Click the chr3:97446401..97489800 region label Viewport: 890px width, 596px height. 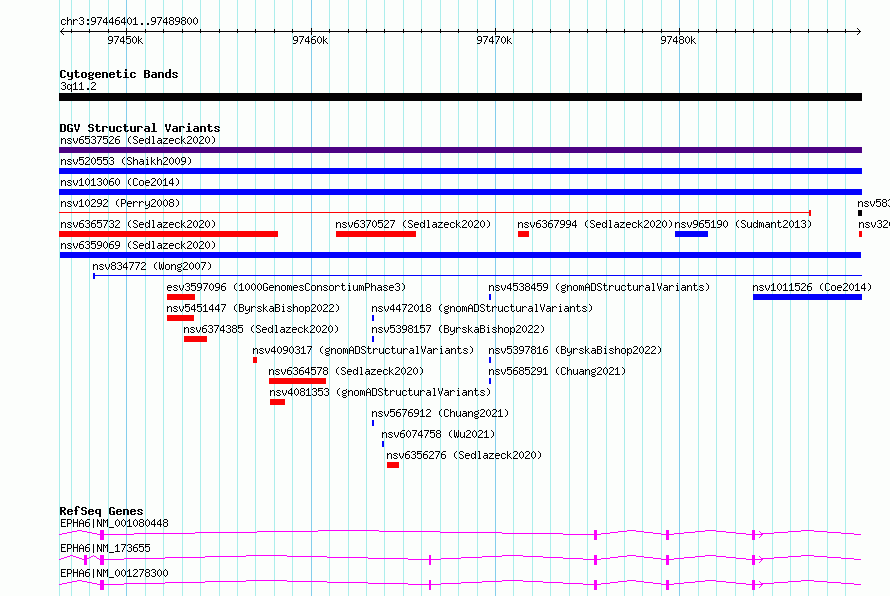tap(129, 21)
